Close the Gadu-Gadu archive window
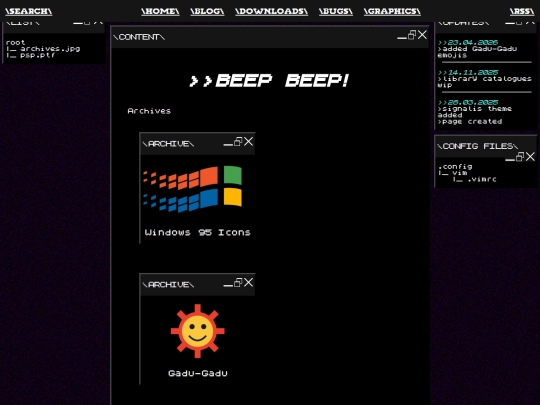The height and width of the screenshot is (405, 540). [x=248, y=282]
